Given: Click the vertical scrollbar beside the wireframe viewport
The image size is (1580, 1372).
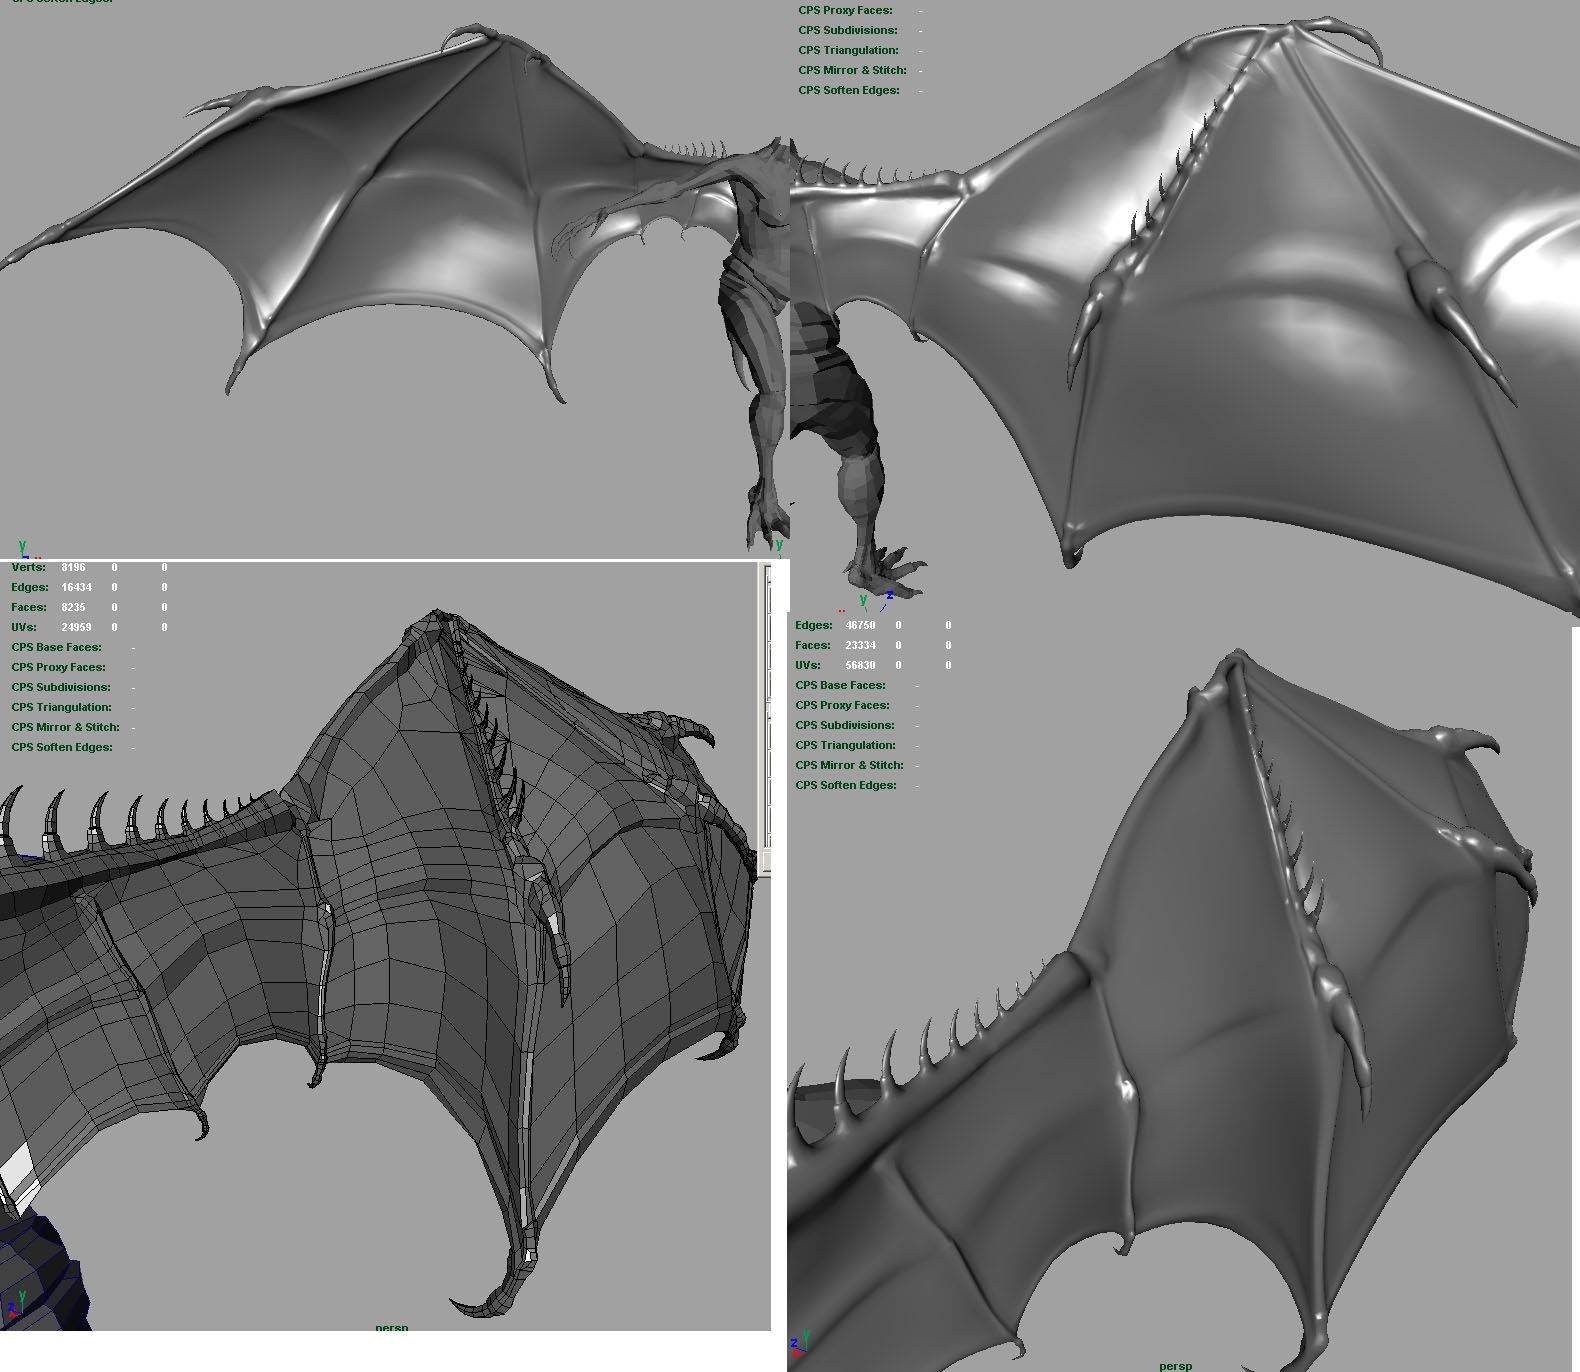Looking at the screenshot, I should [767, 720].
